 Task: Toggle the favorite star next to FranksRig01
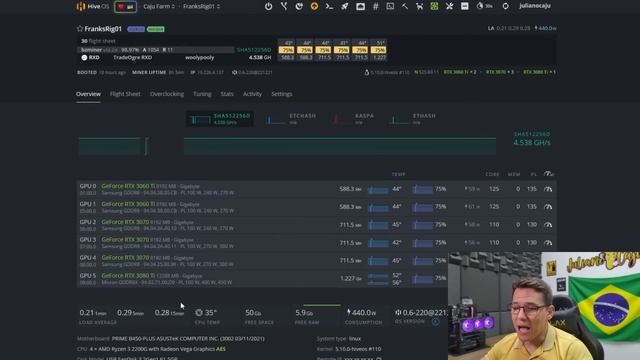coord(80,29)
